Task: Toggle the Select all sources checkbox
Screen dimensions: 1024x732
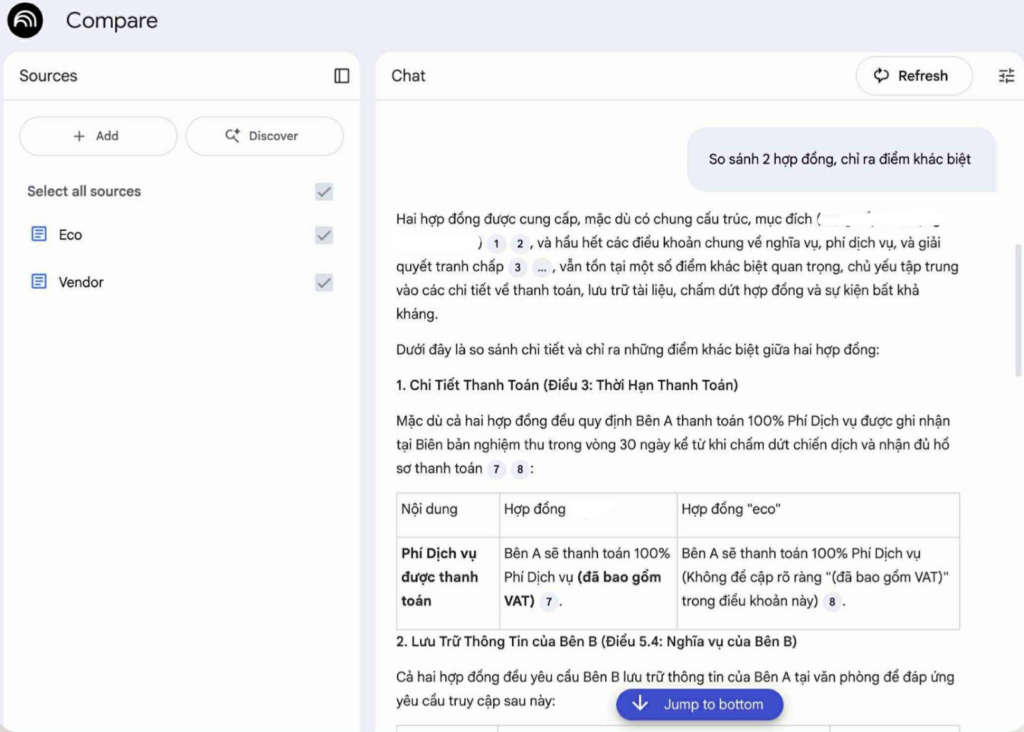Action: [x=324, y=192]
